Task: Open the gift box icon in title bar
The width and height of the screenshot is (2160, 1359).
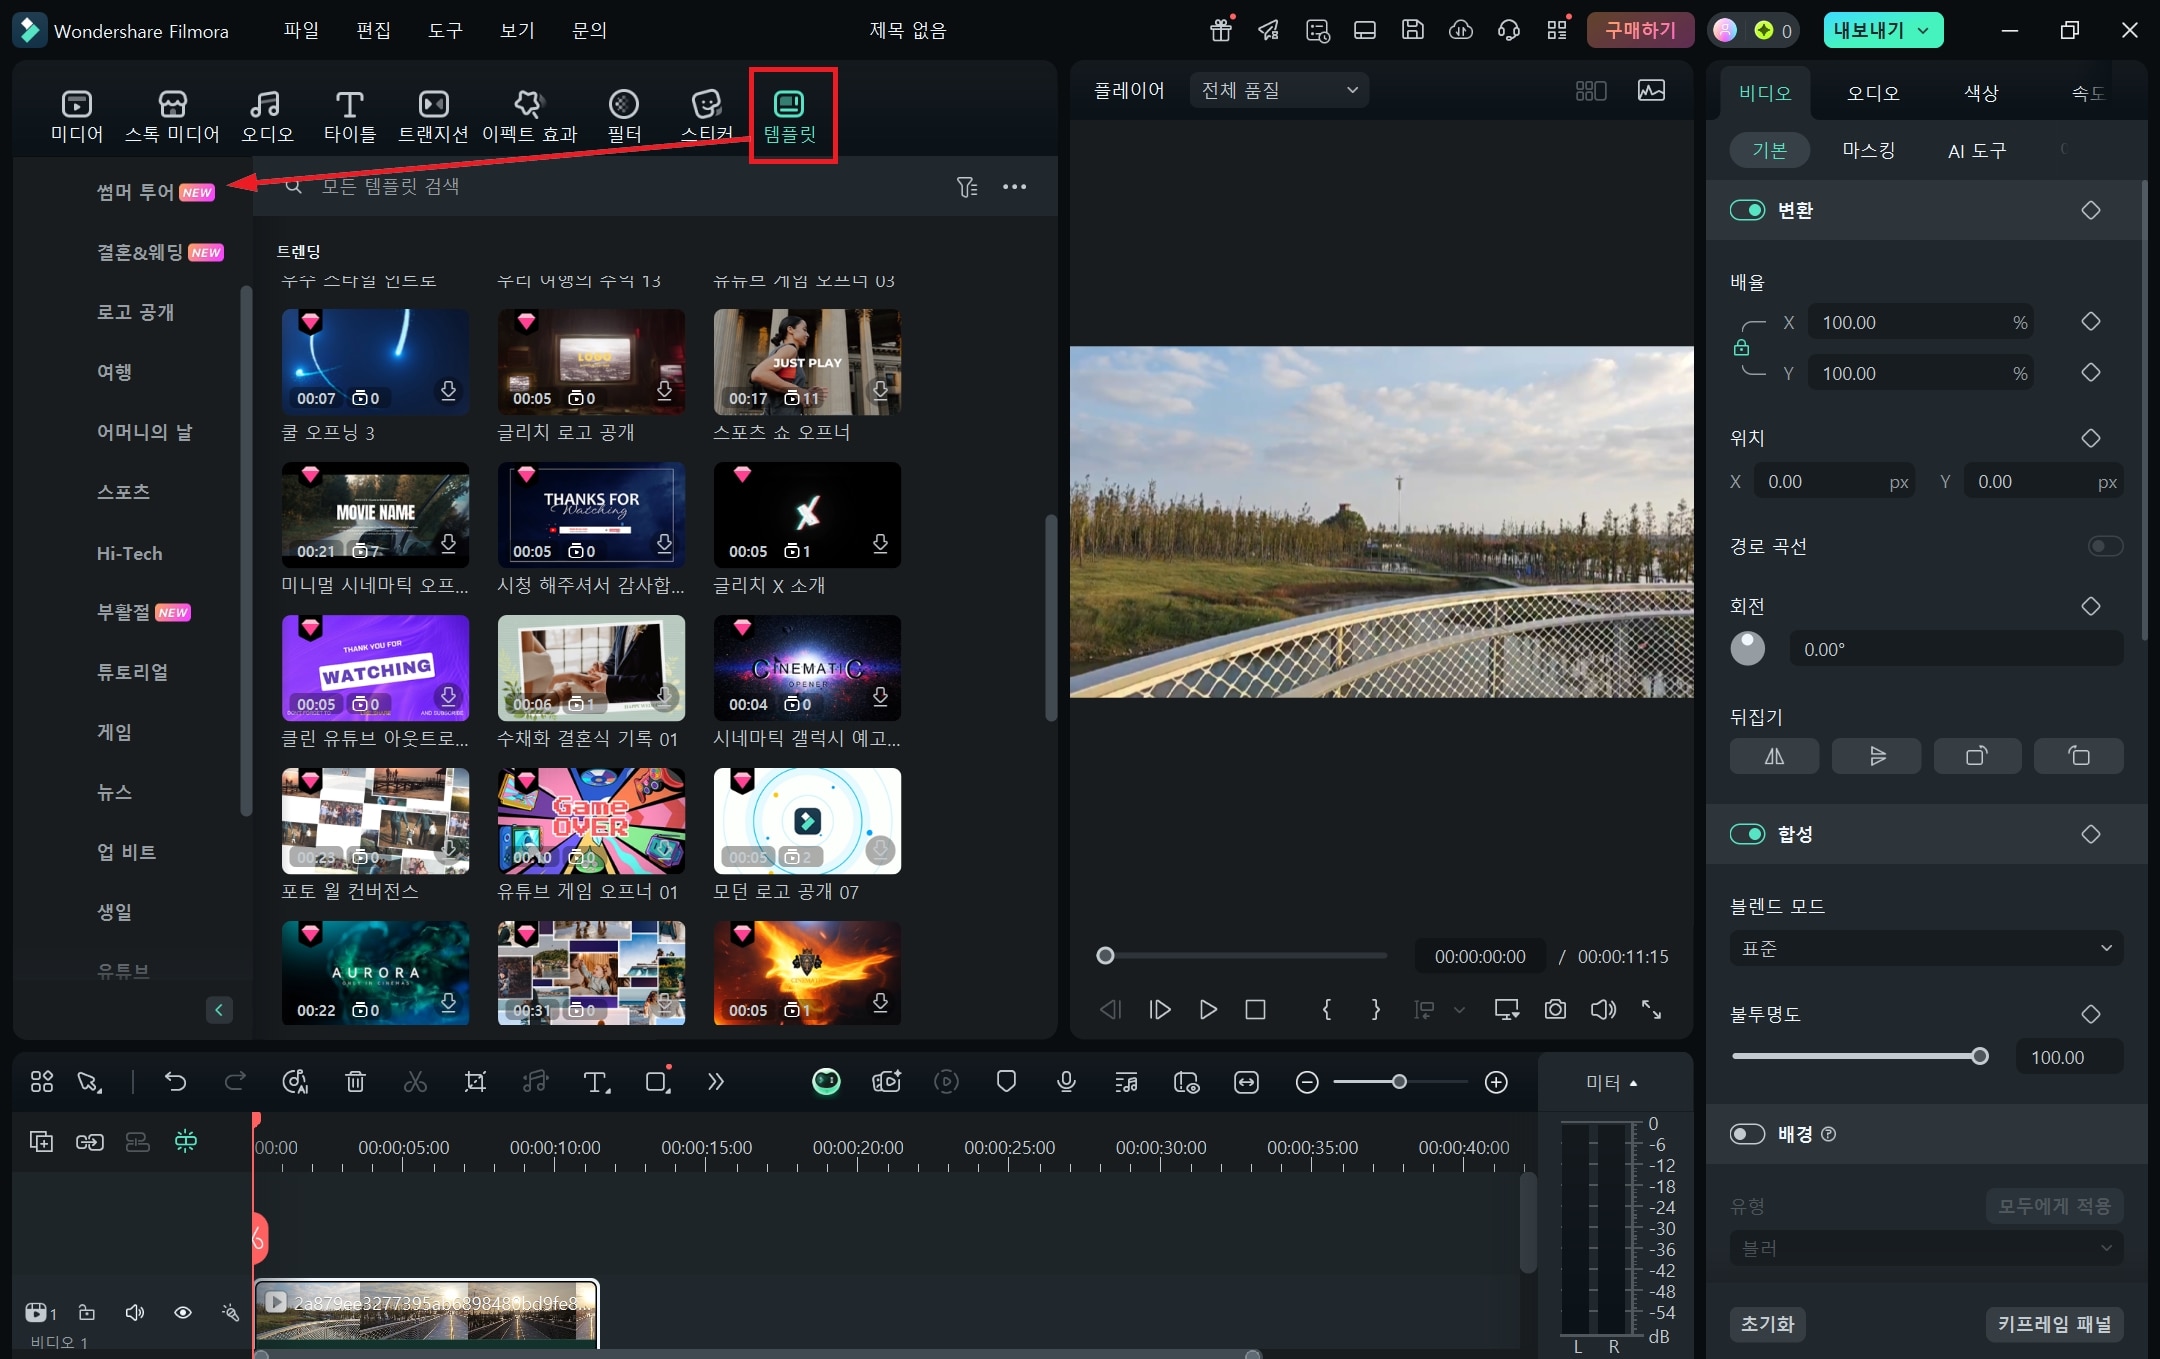Action: (x=1220, y=30)
